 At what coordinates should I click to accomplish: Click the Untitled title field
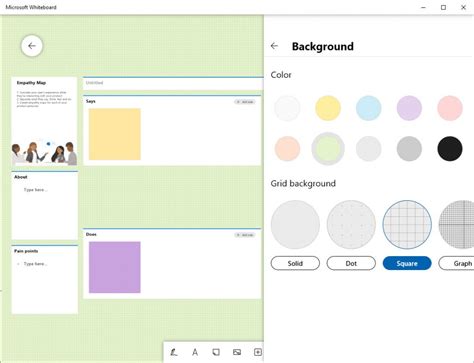click(x=173, y=83)
